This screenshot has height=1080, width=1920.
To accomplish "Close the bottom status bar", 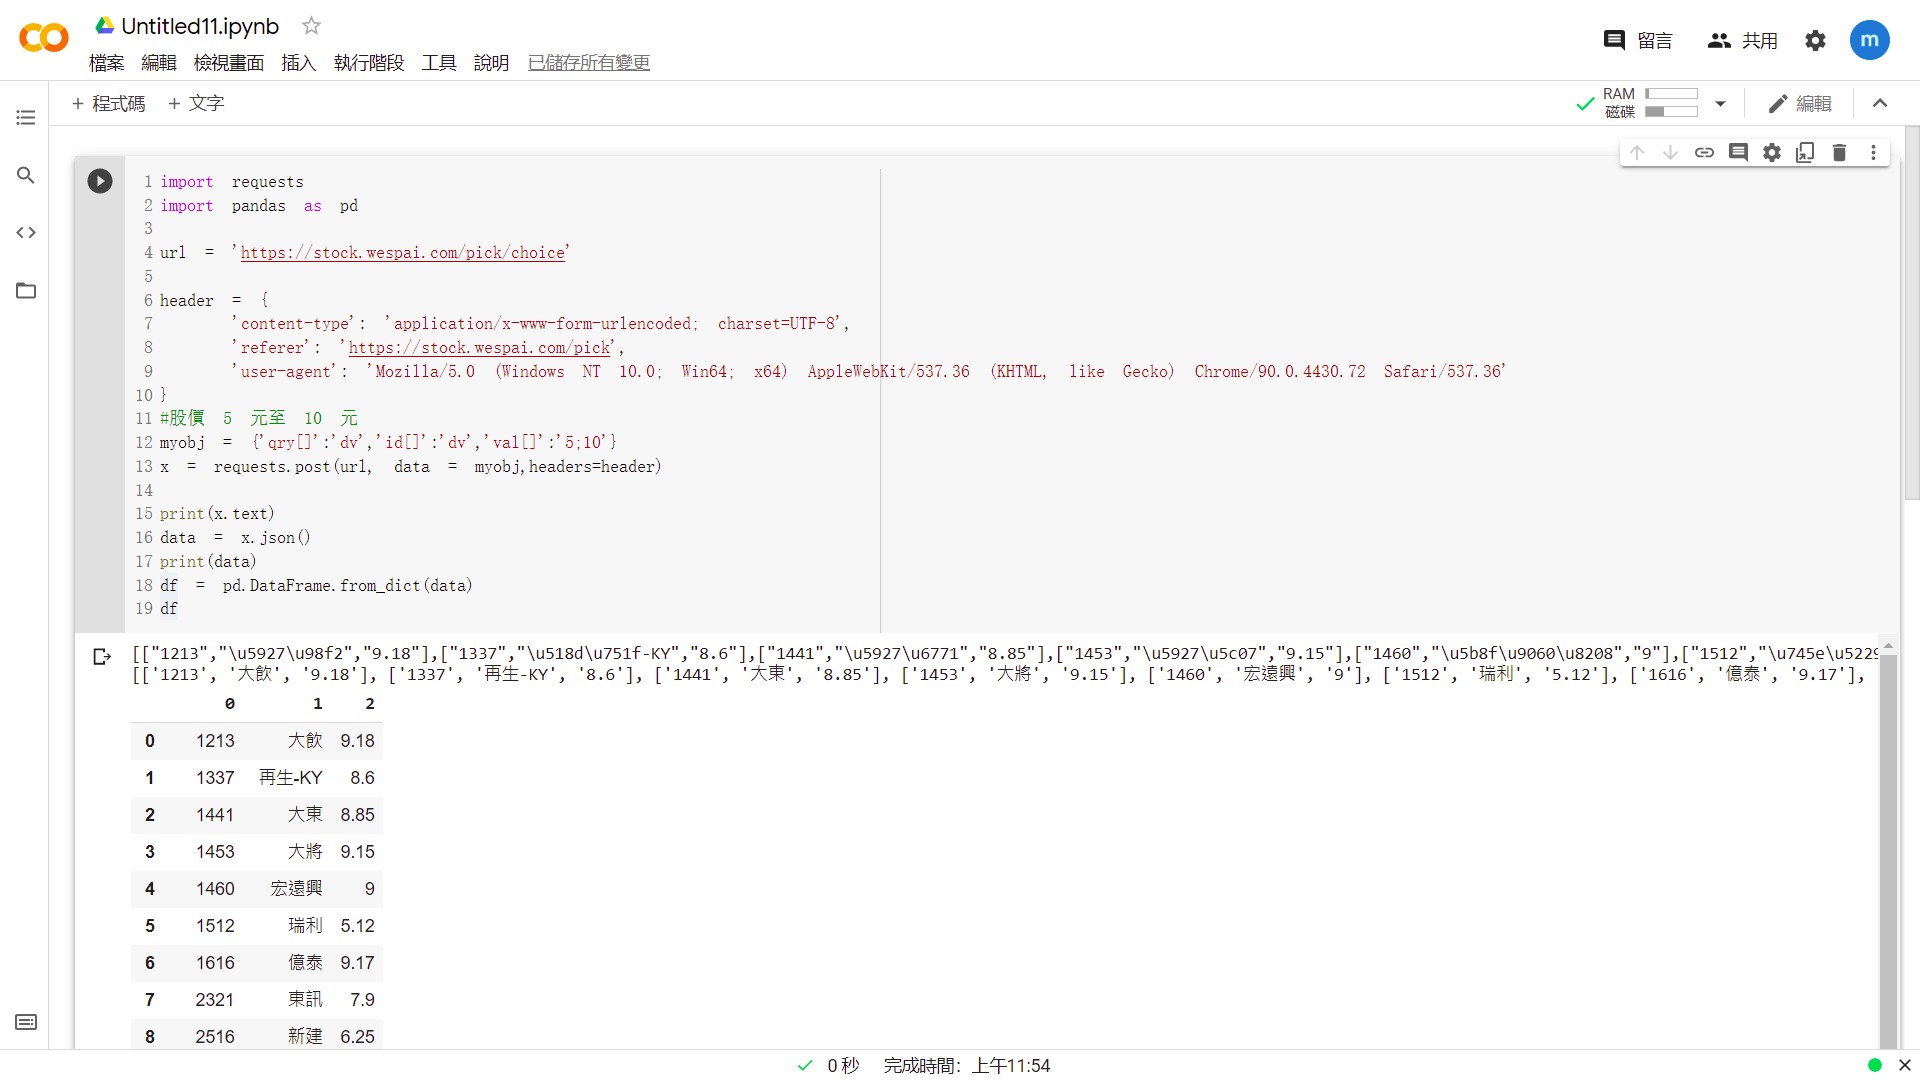I will tap(1904, 1065).
